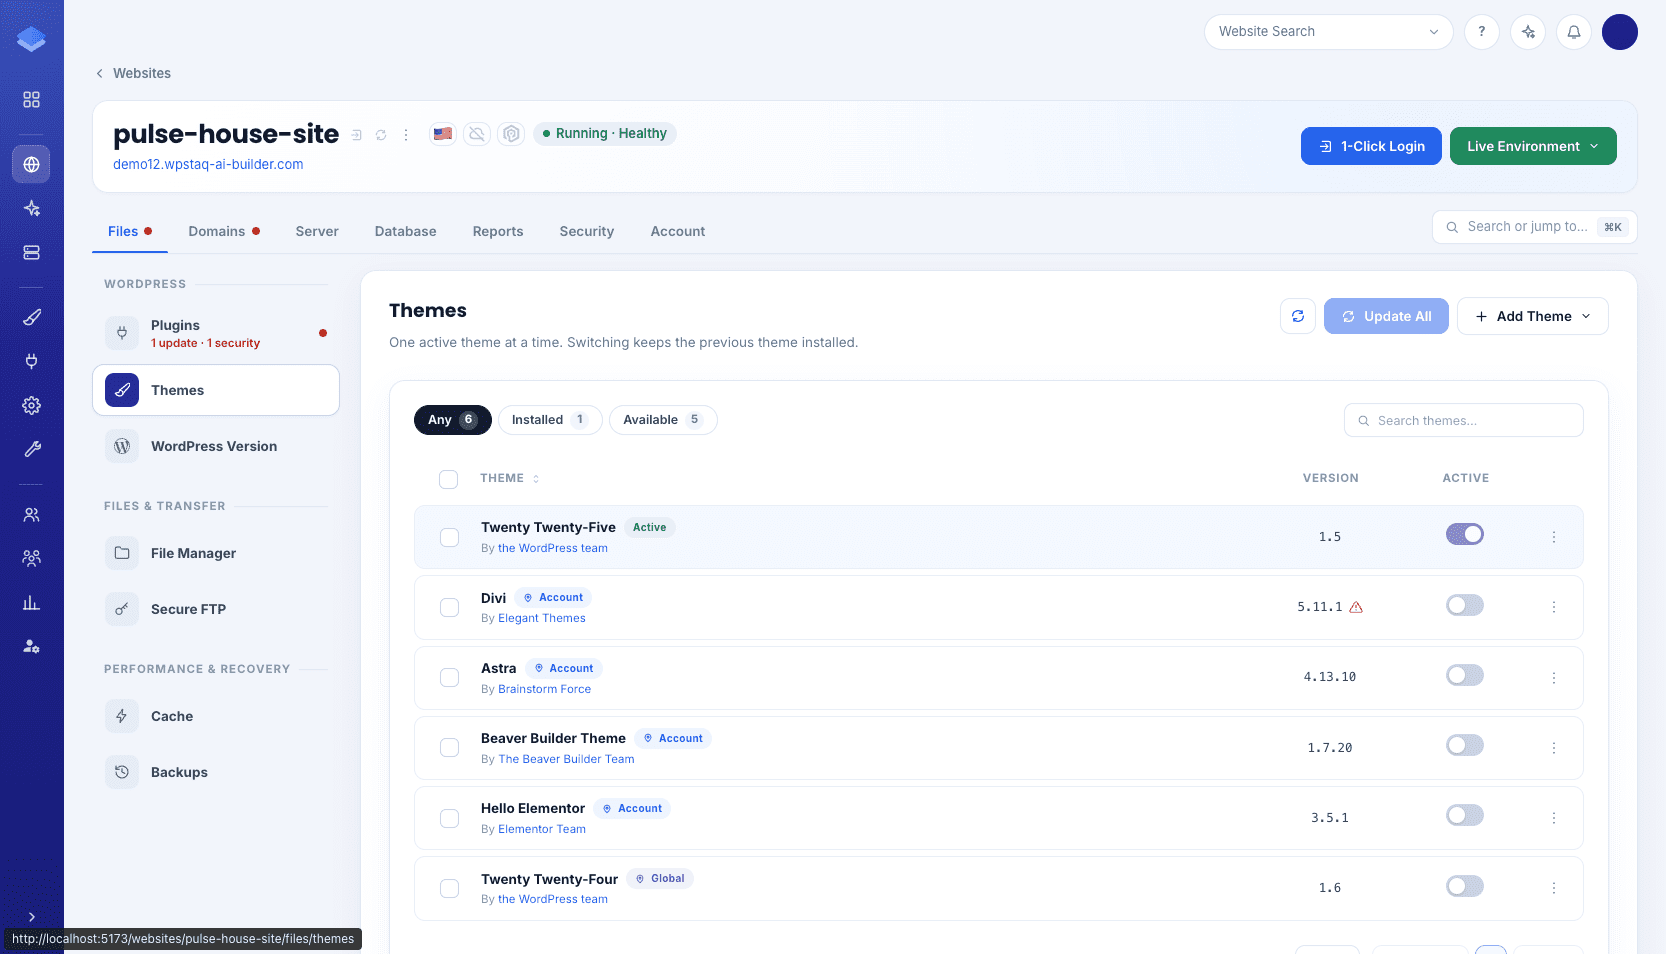Click the gear settings icon in sidebar
Screen dimensions: 1666x954
[x=32, y=405]
